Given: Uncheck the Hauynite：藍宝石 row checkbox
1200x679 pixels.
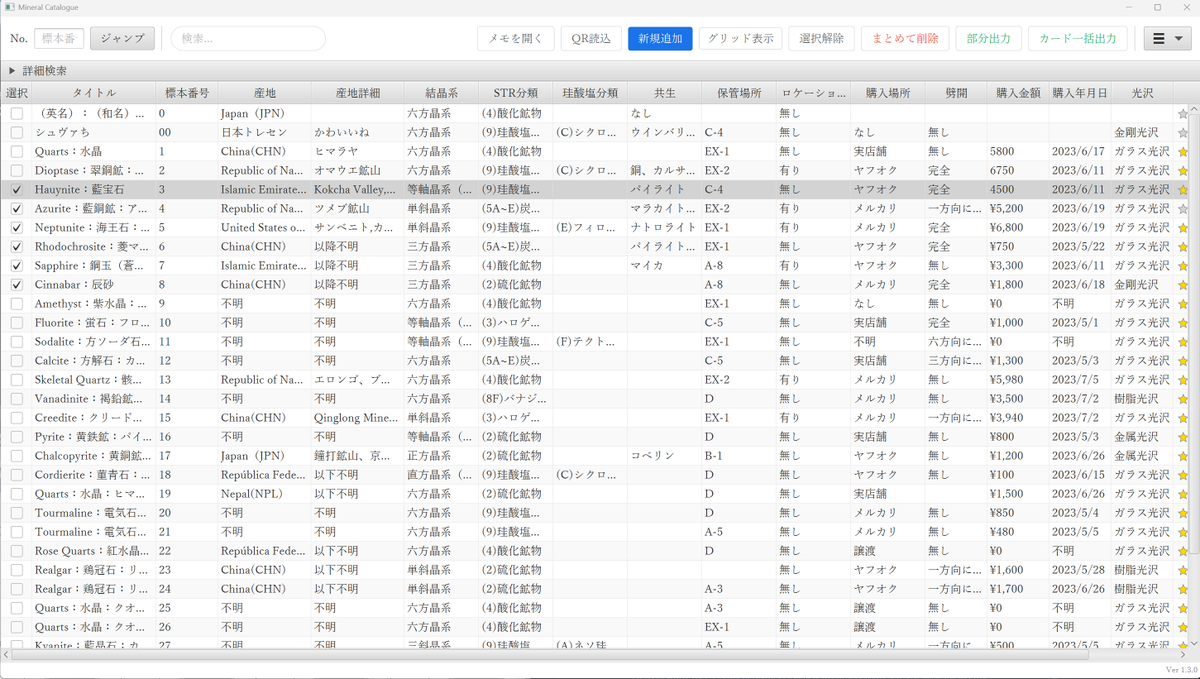Looking at the screenshot, I should [x=17, y=189].
